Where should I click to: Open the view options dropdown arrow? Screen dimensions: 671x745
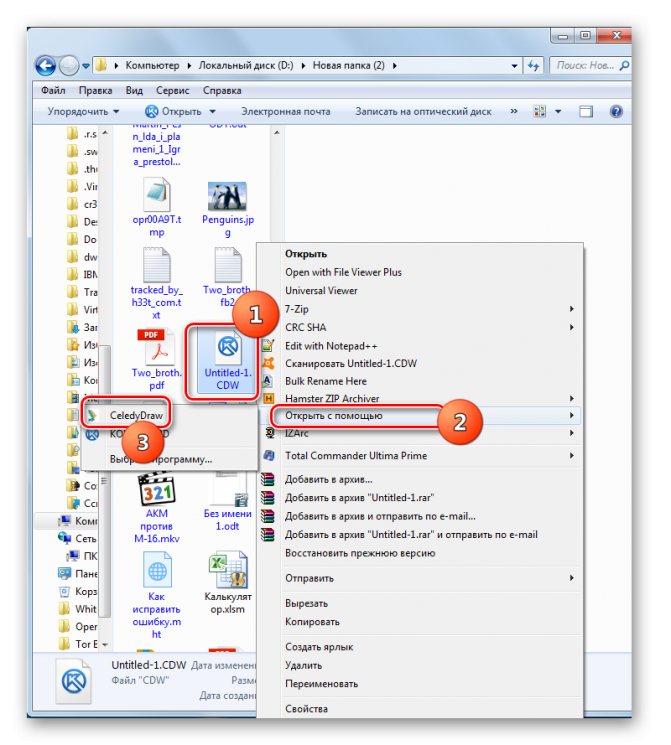[558, 112]
